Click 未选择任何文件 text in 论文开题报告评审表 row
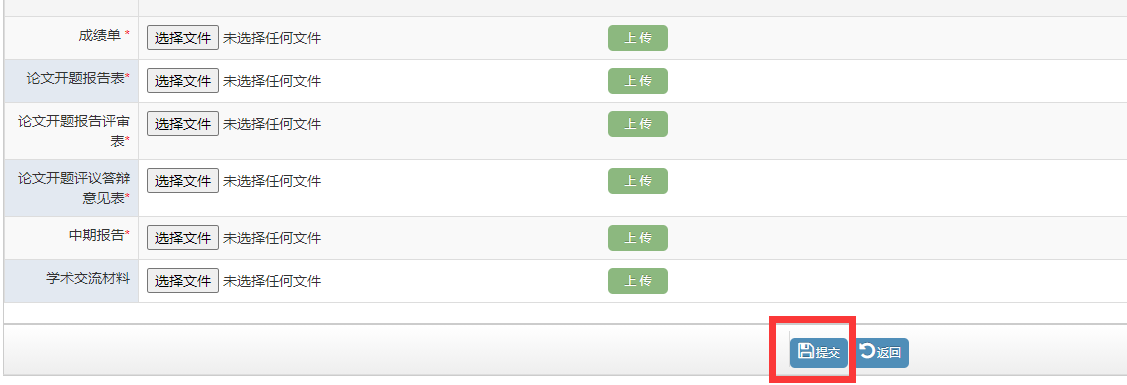The image size is (1127, 385). [272, 124]
